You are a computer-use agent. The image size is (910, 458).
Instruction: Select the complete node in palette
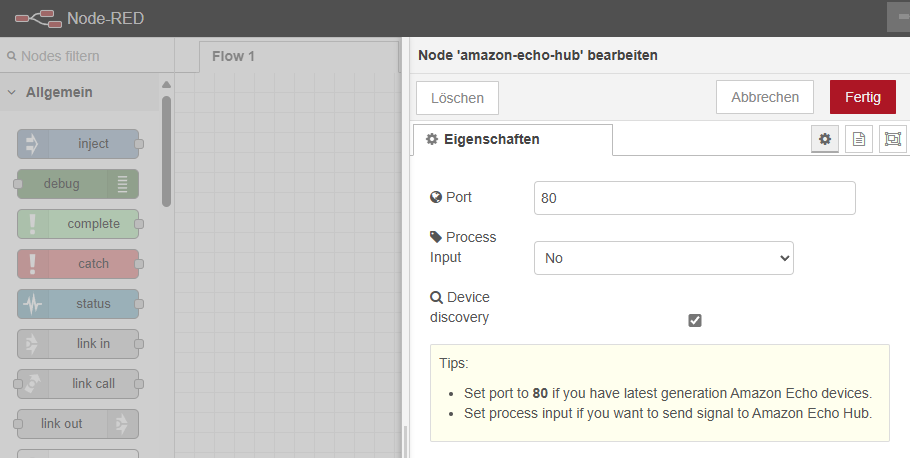(78, 224)
